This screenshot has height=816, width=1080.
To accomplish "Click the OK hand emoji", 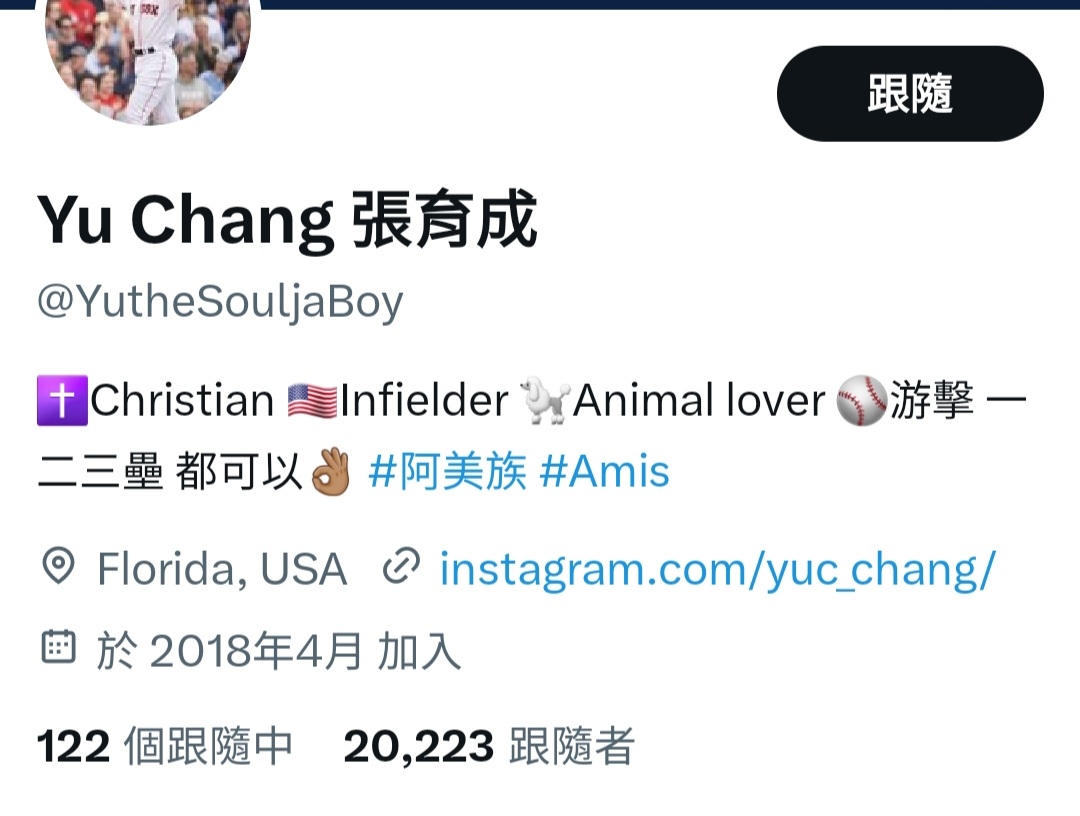I will [x=331, y=472].
